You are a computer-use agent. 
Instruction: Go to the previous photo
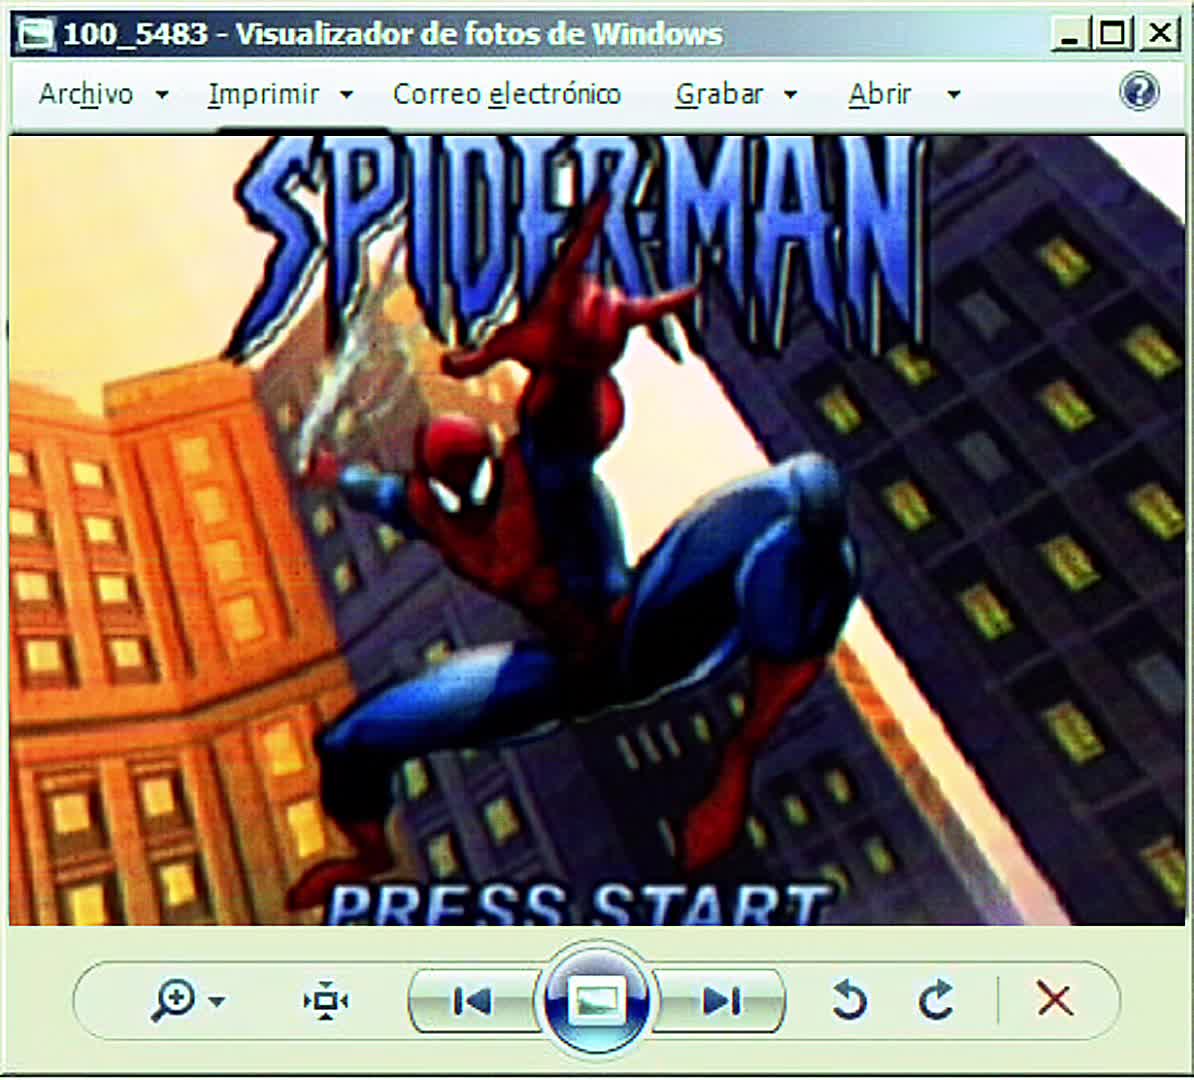[x=474, y=1001]
